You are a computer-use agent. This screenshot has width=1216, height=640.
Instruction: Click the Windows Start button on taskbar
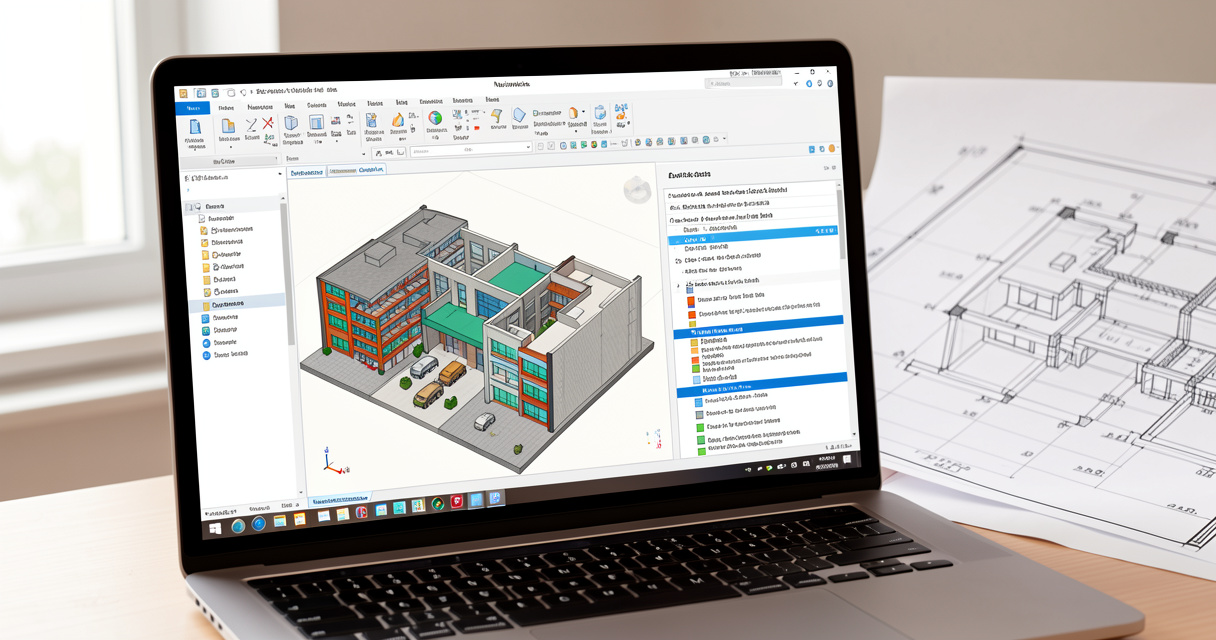215,526
